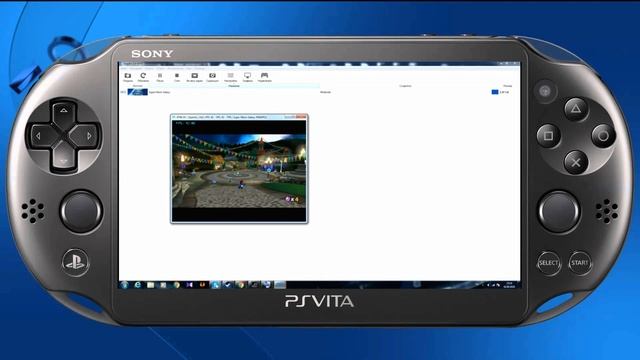Stop emulation with the Stop toolbar icon
640x360 pixels.
coord(177,76)
